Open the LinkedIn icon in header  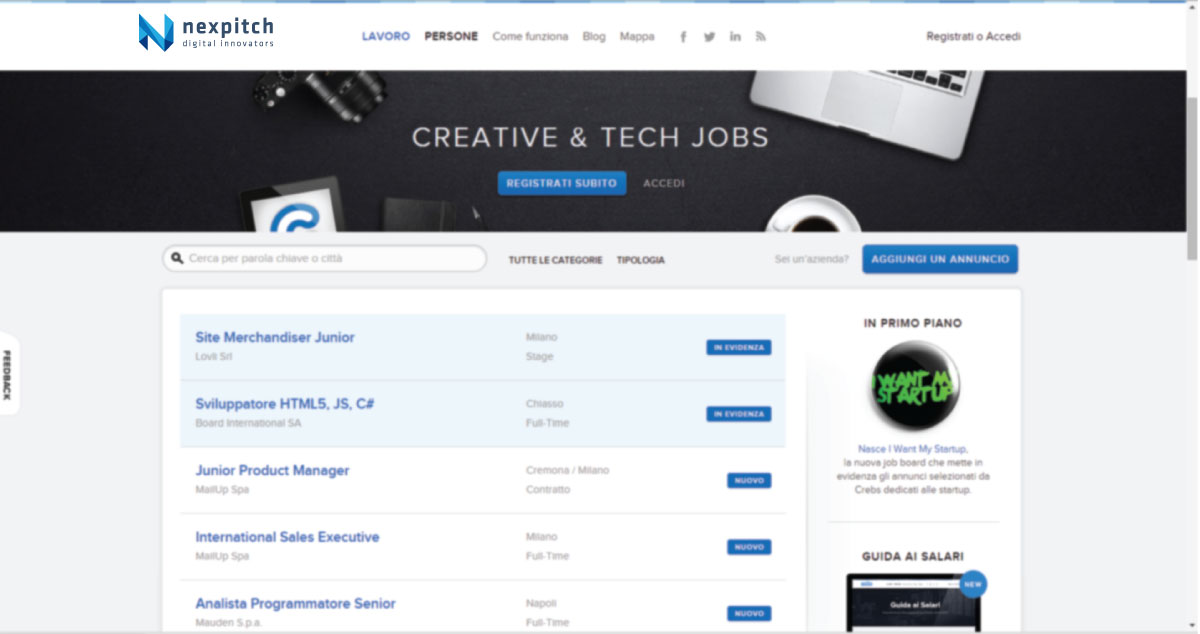point(735,37)
